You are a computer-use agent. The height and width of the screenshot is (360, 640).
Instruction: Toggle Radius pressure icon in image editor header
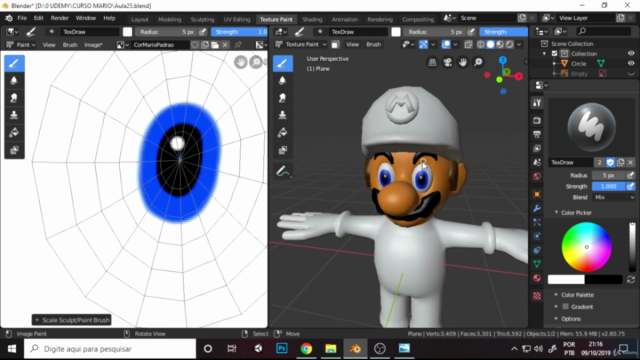coord(202,32)
